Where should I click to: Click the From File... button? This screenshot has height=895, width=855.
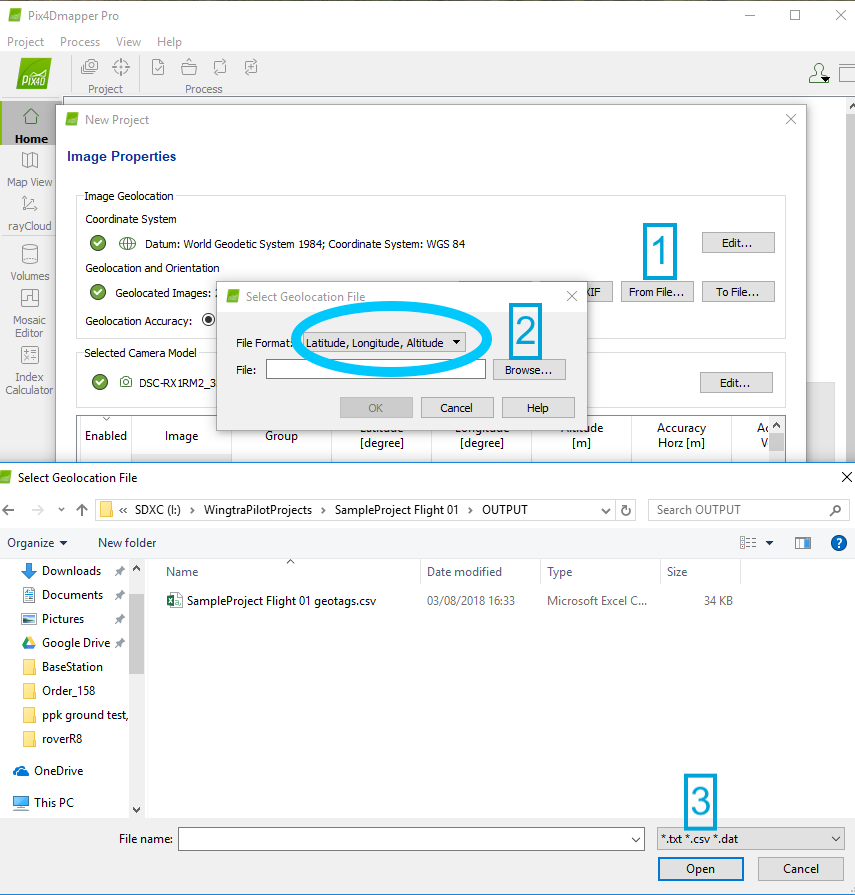tap(656, 292)
